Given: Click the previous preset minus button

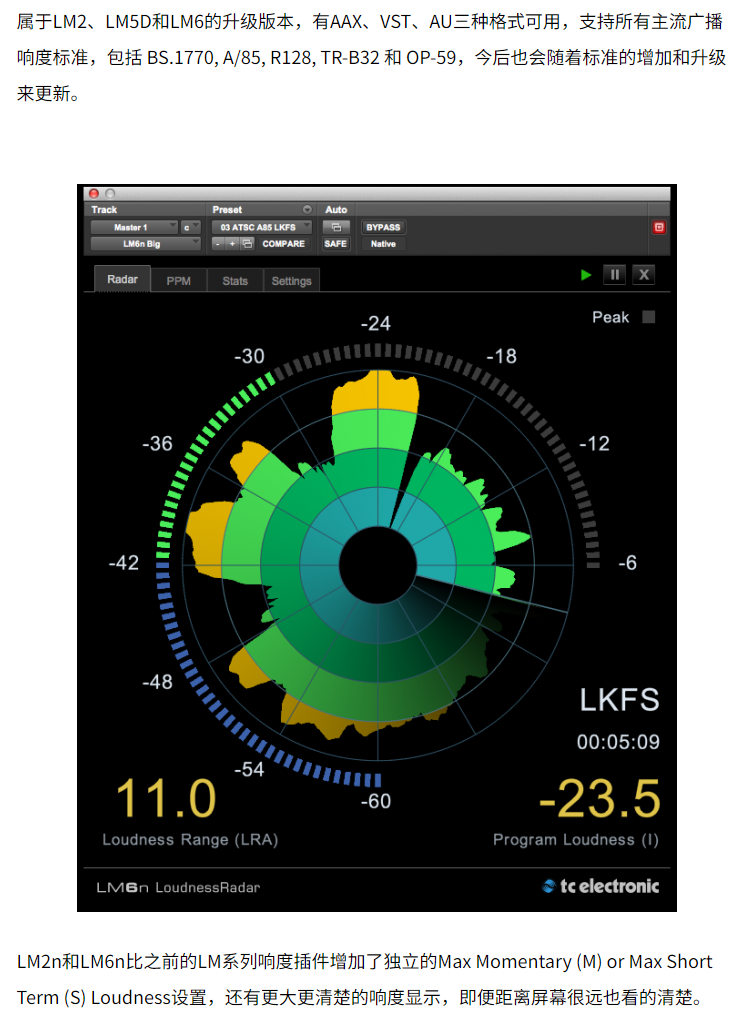Looking at the screenshot, I should pos(218,243).
